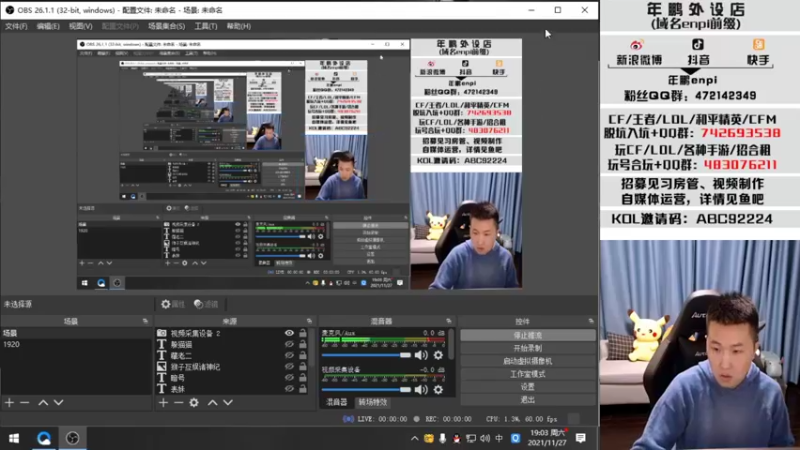Click the REC status dot indicator

point(417,419)
